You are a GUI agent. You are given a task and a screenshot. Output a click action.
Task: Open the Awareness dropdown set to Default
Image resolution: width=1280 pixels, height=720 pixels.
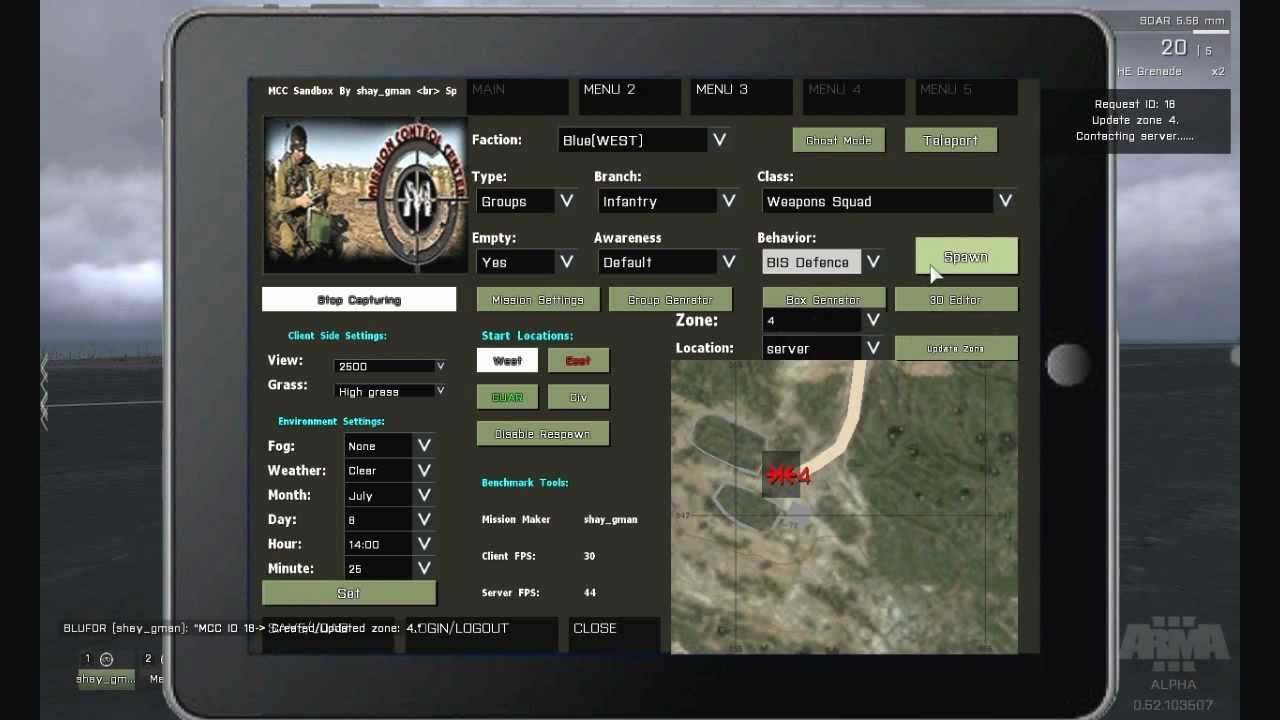click(668, 262)
